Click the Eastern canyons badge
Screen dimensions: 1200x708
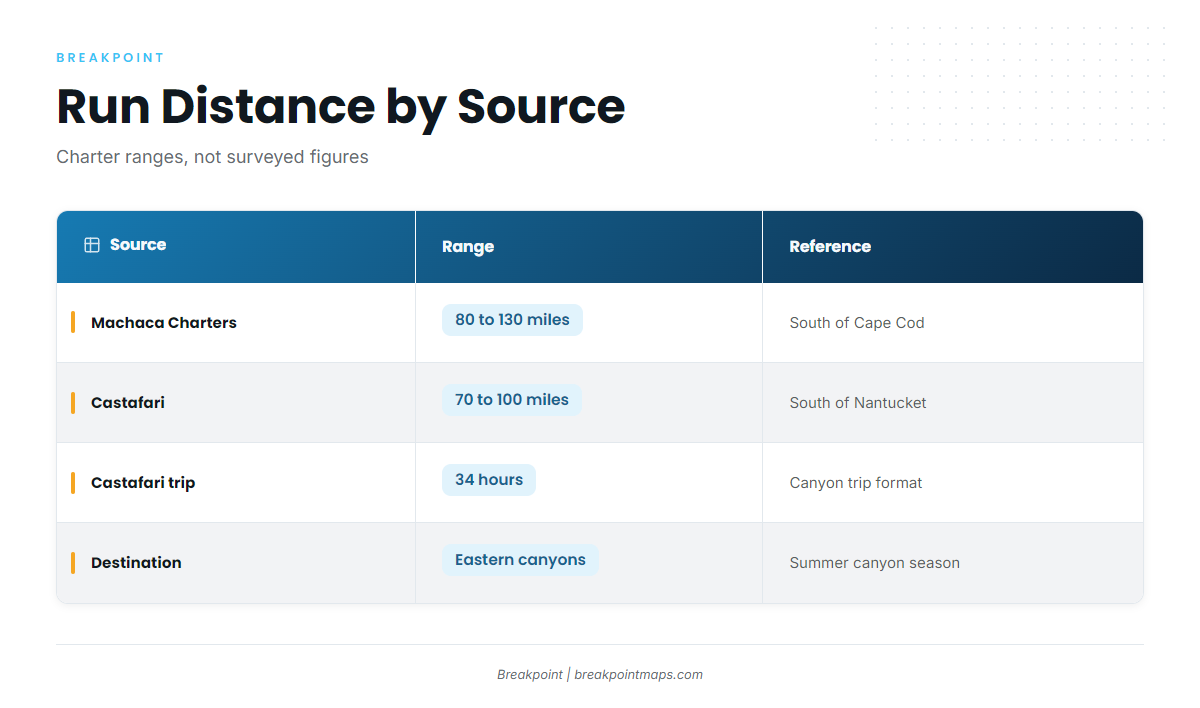520,560
